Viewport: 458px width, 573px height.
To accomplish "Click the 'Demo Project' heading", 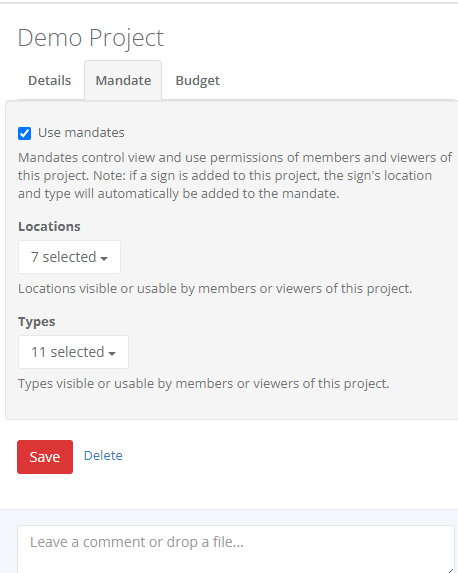I will pos(91,38).
